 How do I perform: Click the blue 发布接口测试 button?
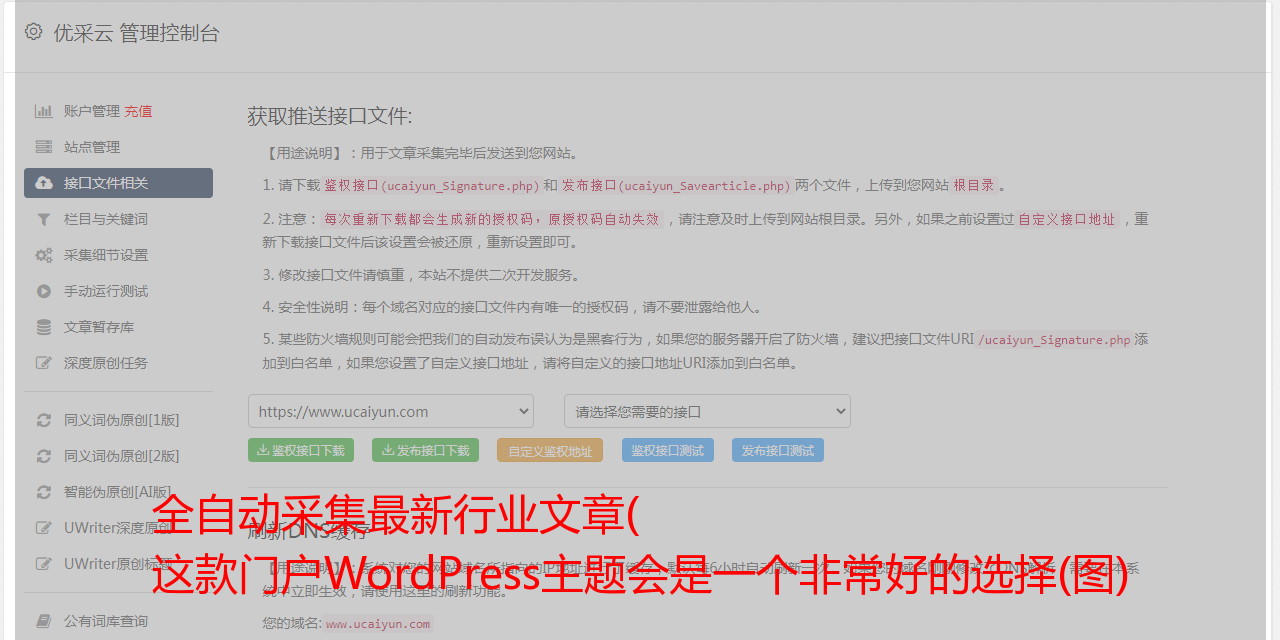pyautogui.click(x=778, y=450)
